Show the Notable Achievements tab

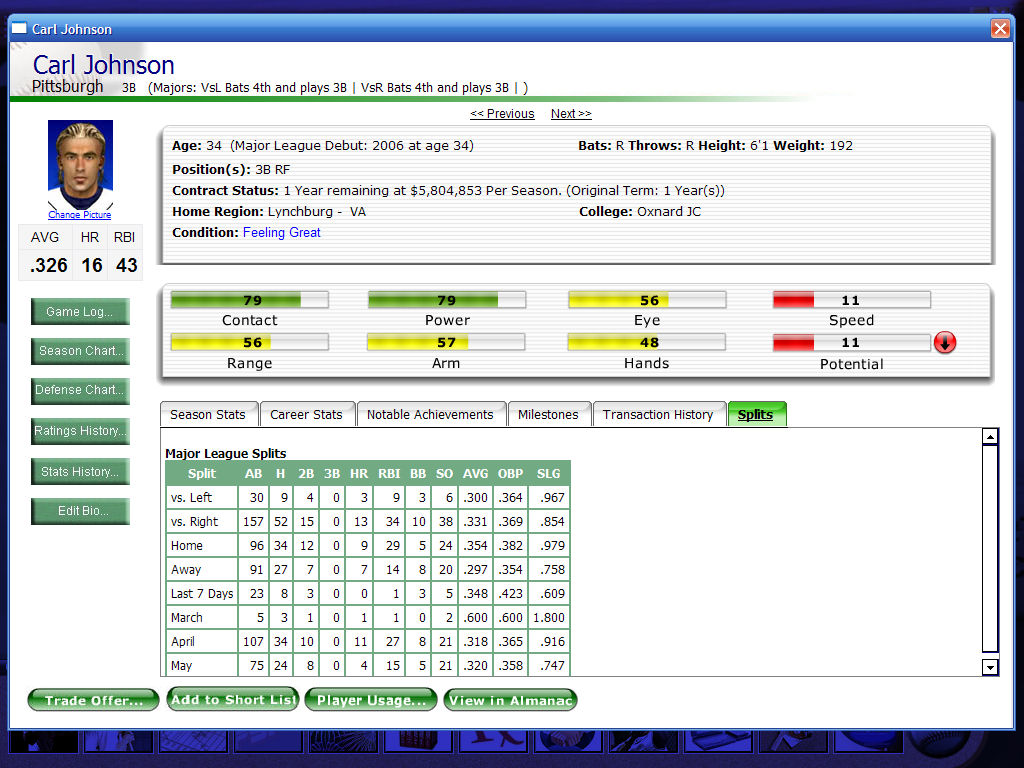point(430,415)
